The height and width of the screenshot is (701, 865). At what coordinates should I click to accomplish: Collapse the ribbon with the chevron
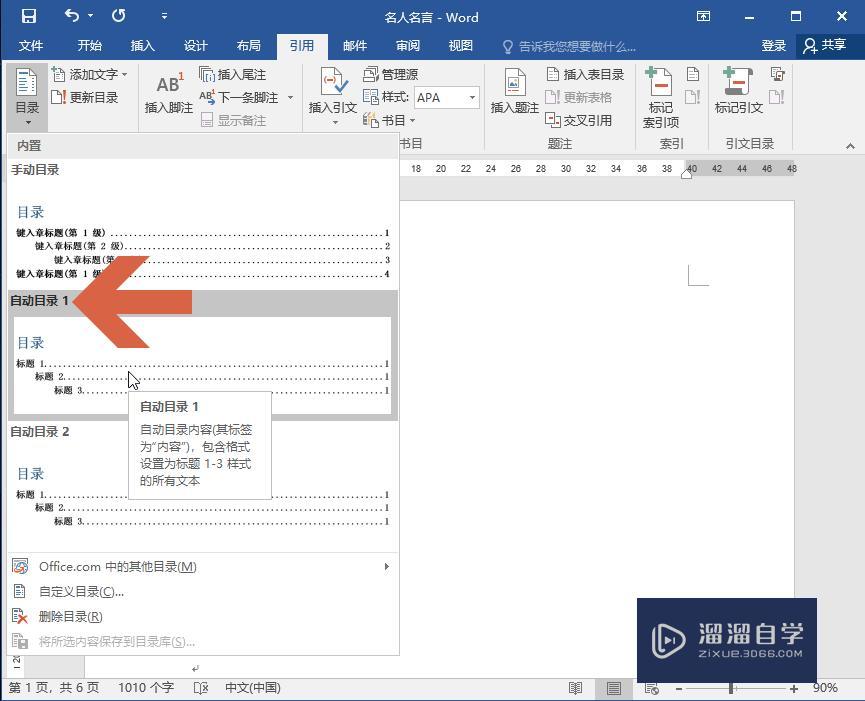pyautogui.click(x=850, y=146)
